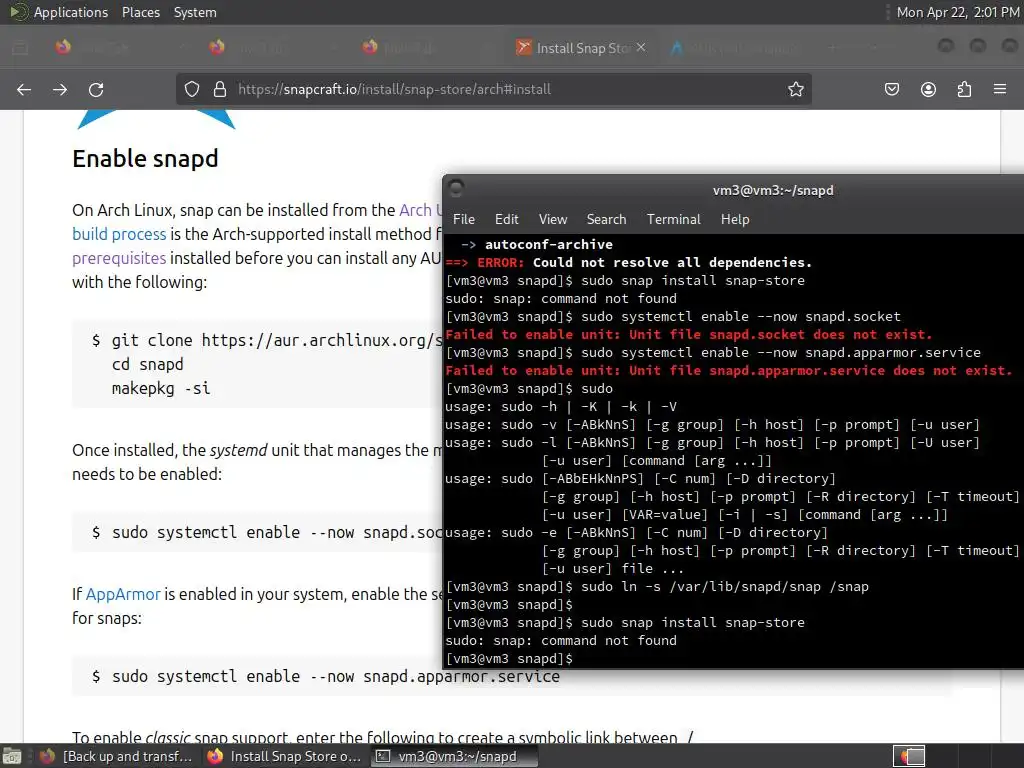This screenshot has height=768, width=1024.
Task: Click the 'Enable snapd' heading
Action: click(145, 159)
